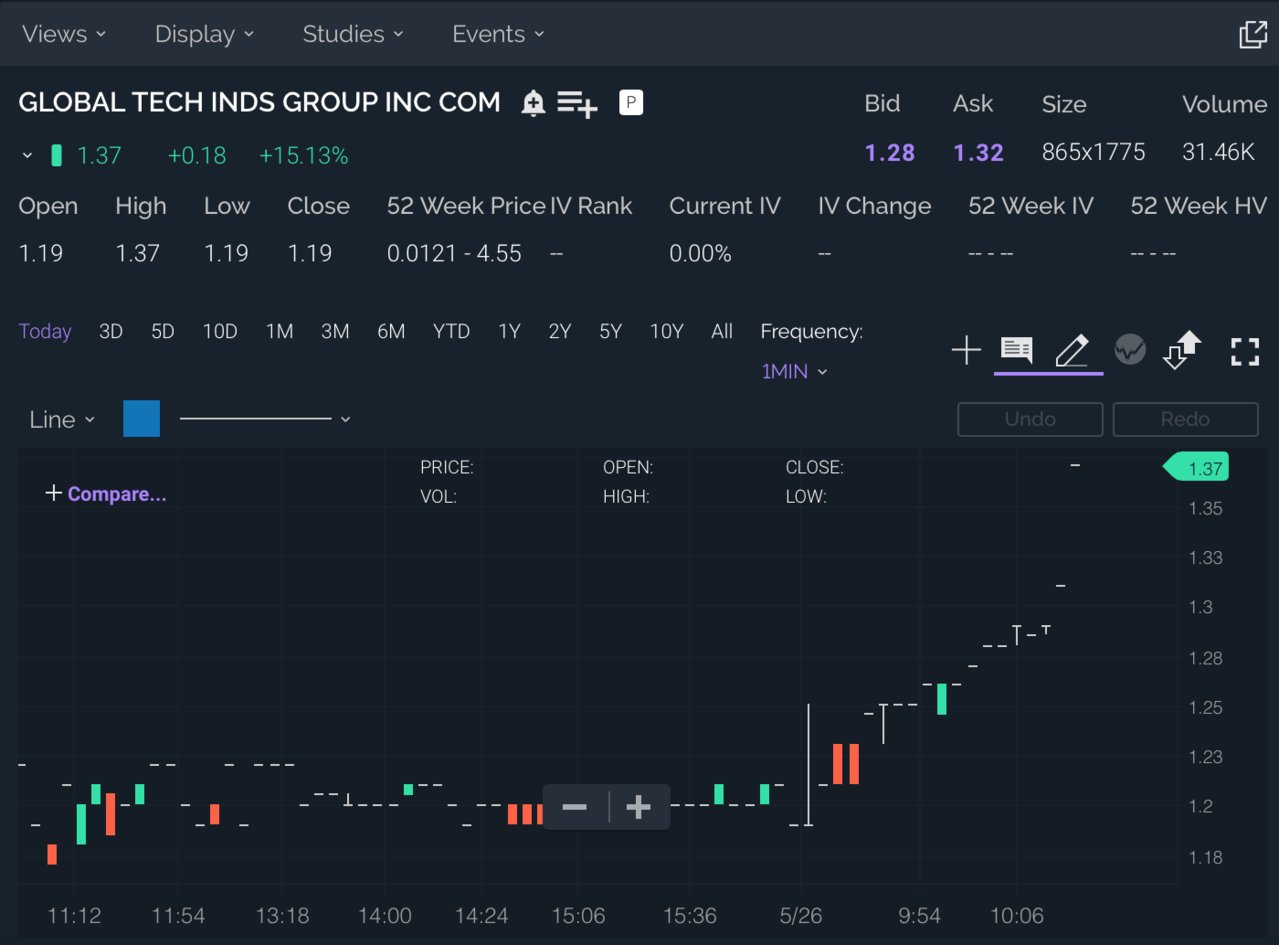Switch to the YTD time range

tap(451, 331)
